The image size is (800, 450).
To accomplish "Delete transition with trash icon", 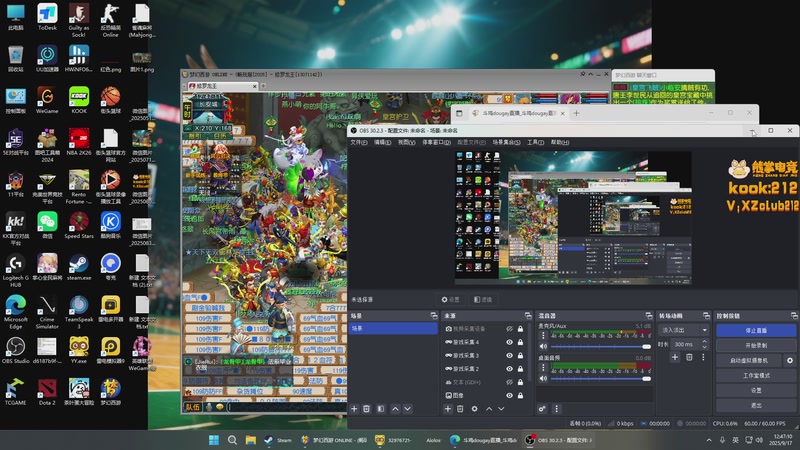I will (x=689, y=357).
